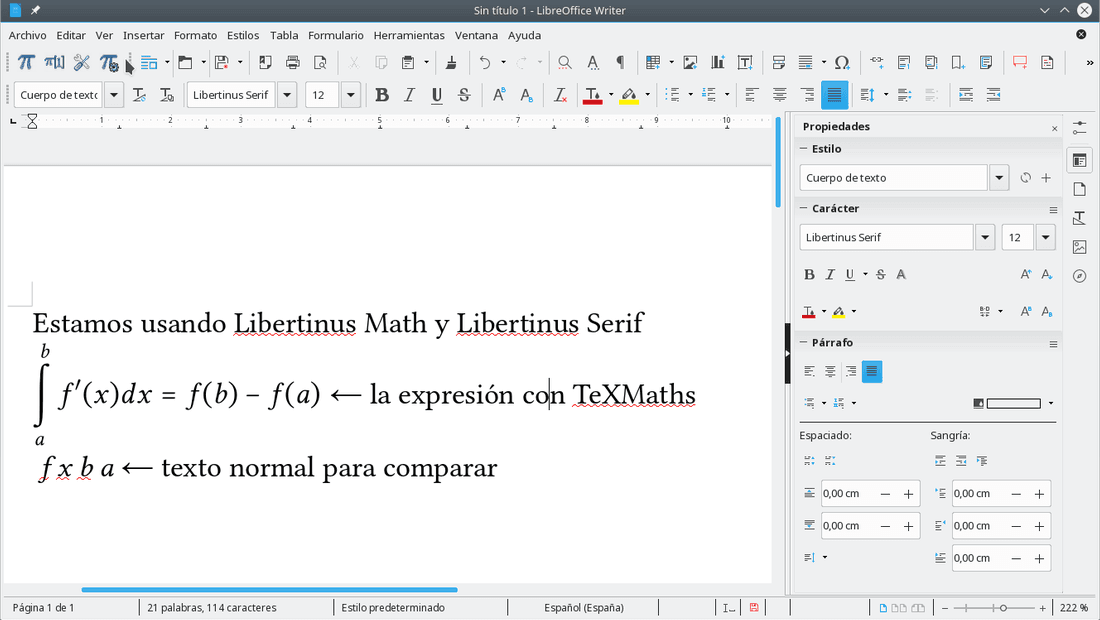The image size is (1100, 620).
Task: Click the Clear Direct Formatting icon
Action: click(560, 95)
